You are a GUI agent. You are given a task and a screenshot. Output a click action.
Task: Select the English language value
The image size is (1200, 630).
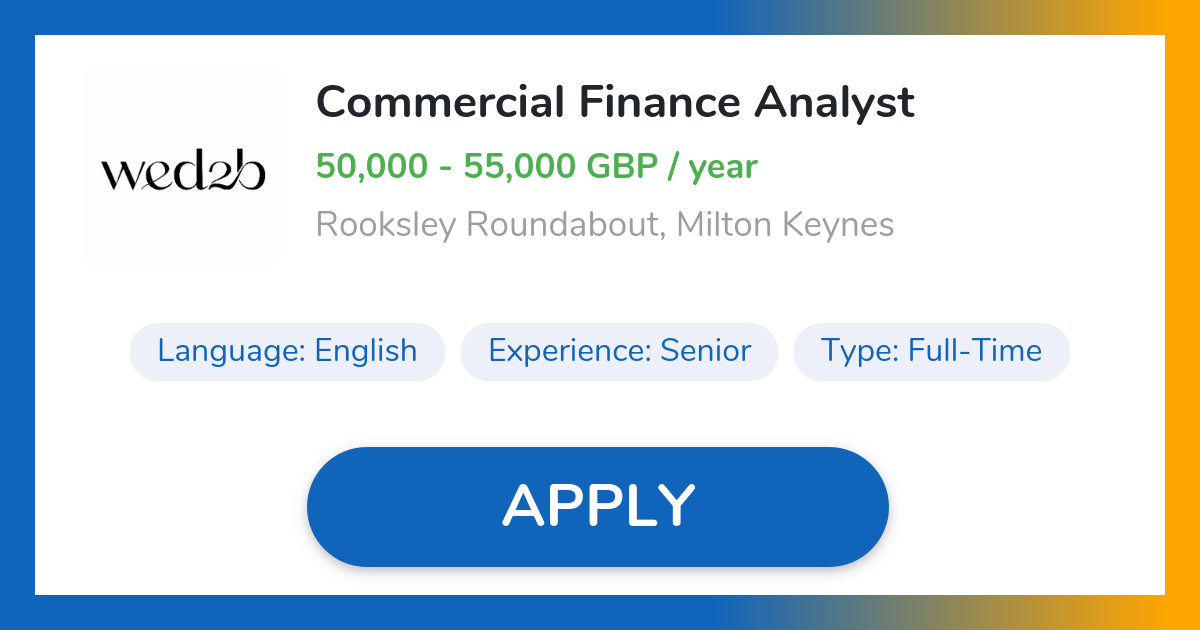point(367,351)
